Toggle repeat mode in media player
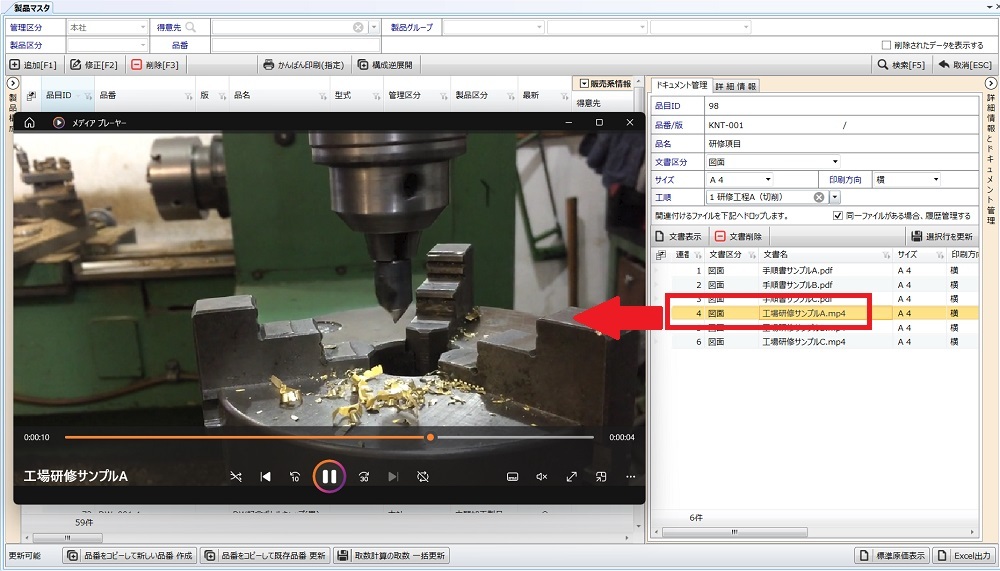 click(x=423, y=477)
